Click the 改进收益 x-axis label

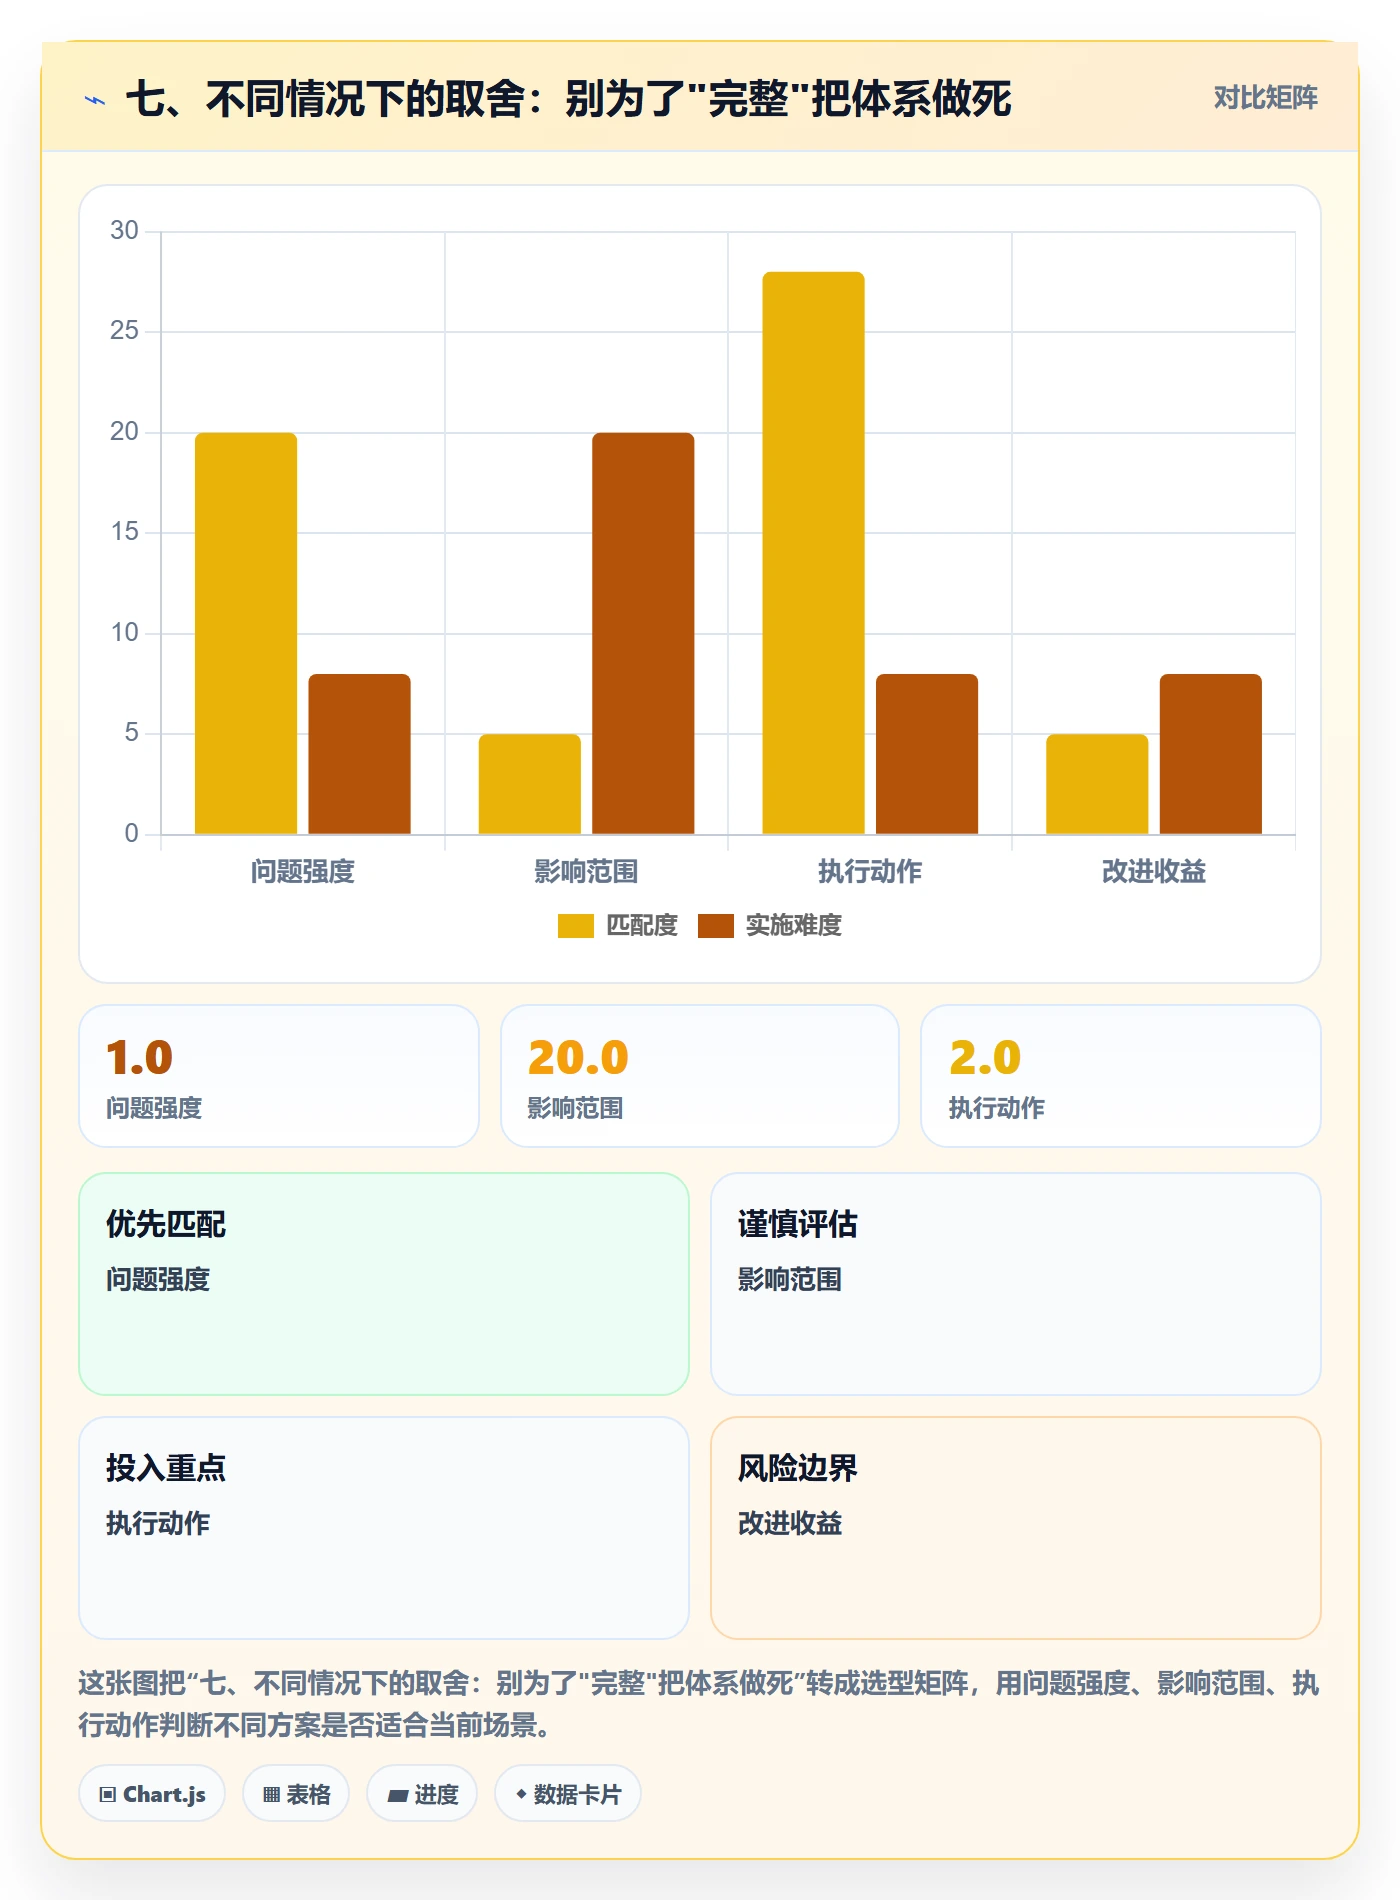tap(1154, 872)
